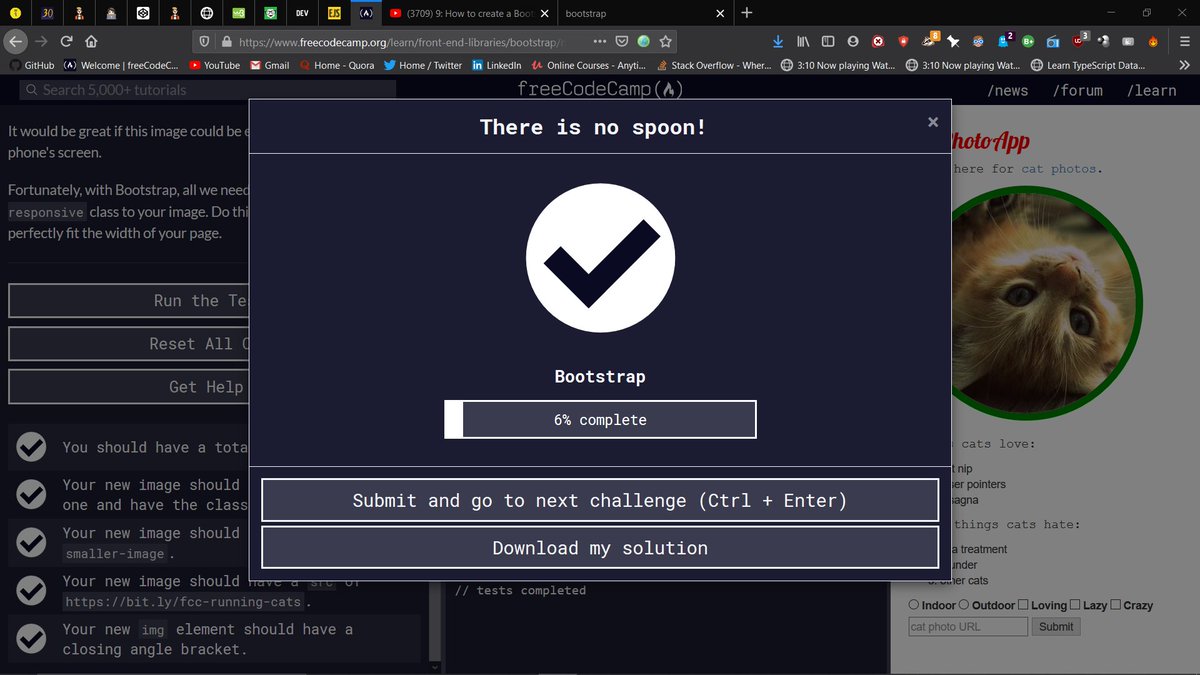Click the Get Help button
The width and height of the screenshot is (1200, 675).
pyautogui.click(x=128, y=387)
